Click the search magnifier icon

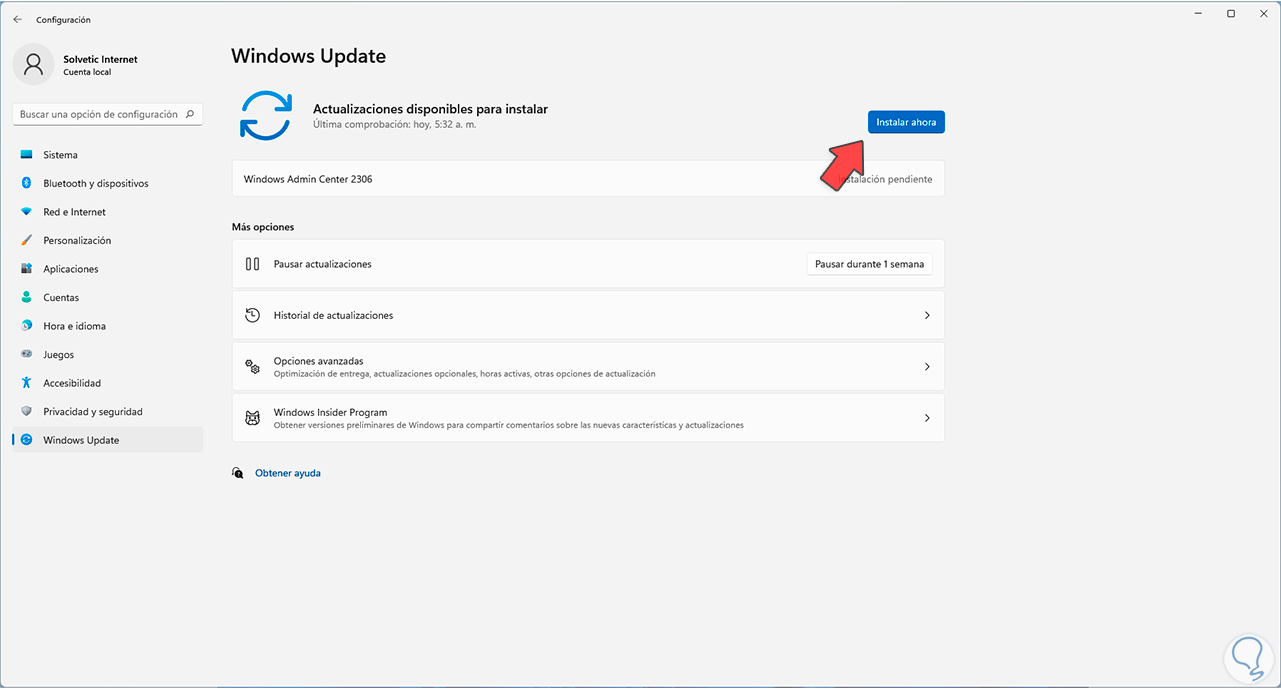tap(190, 114)
